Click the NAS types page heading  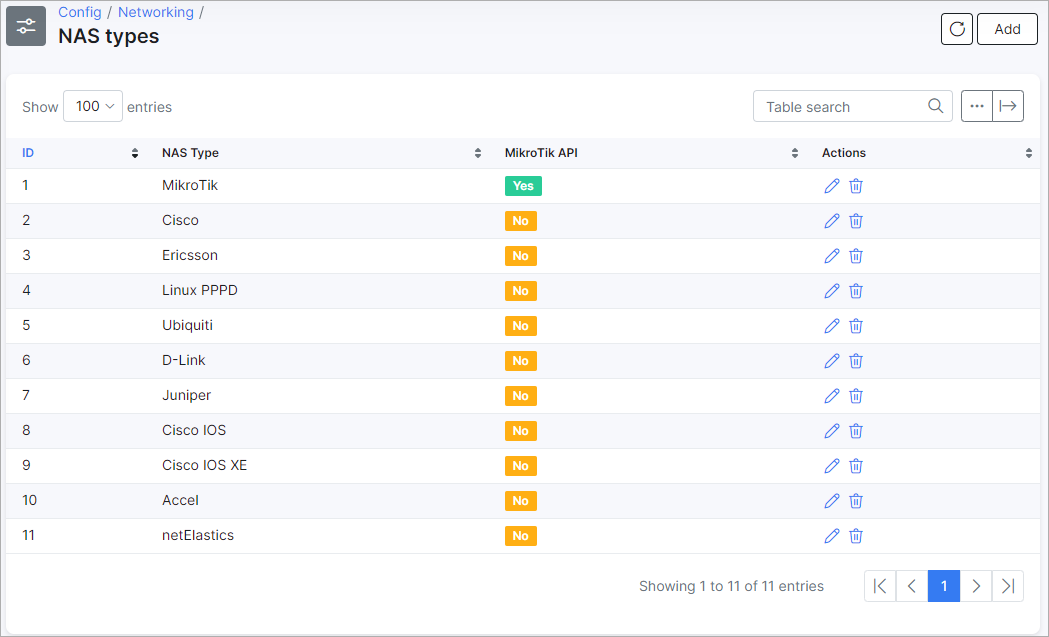108,35
